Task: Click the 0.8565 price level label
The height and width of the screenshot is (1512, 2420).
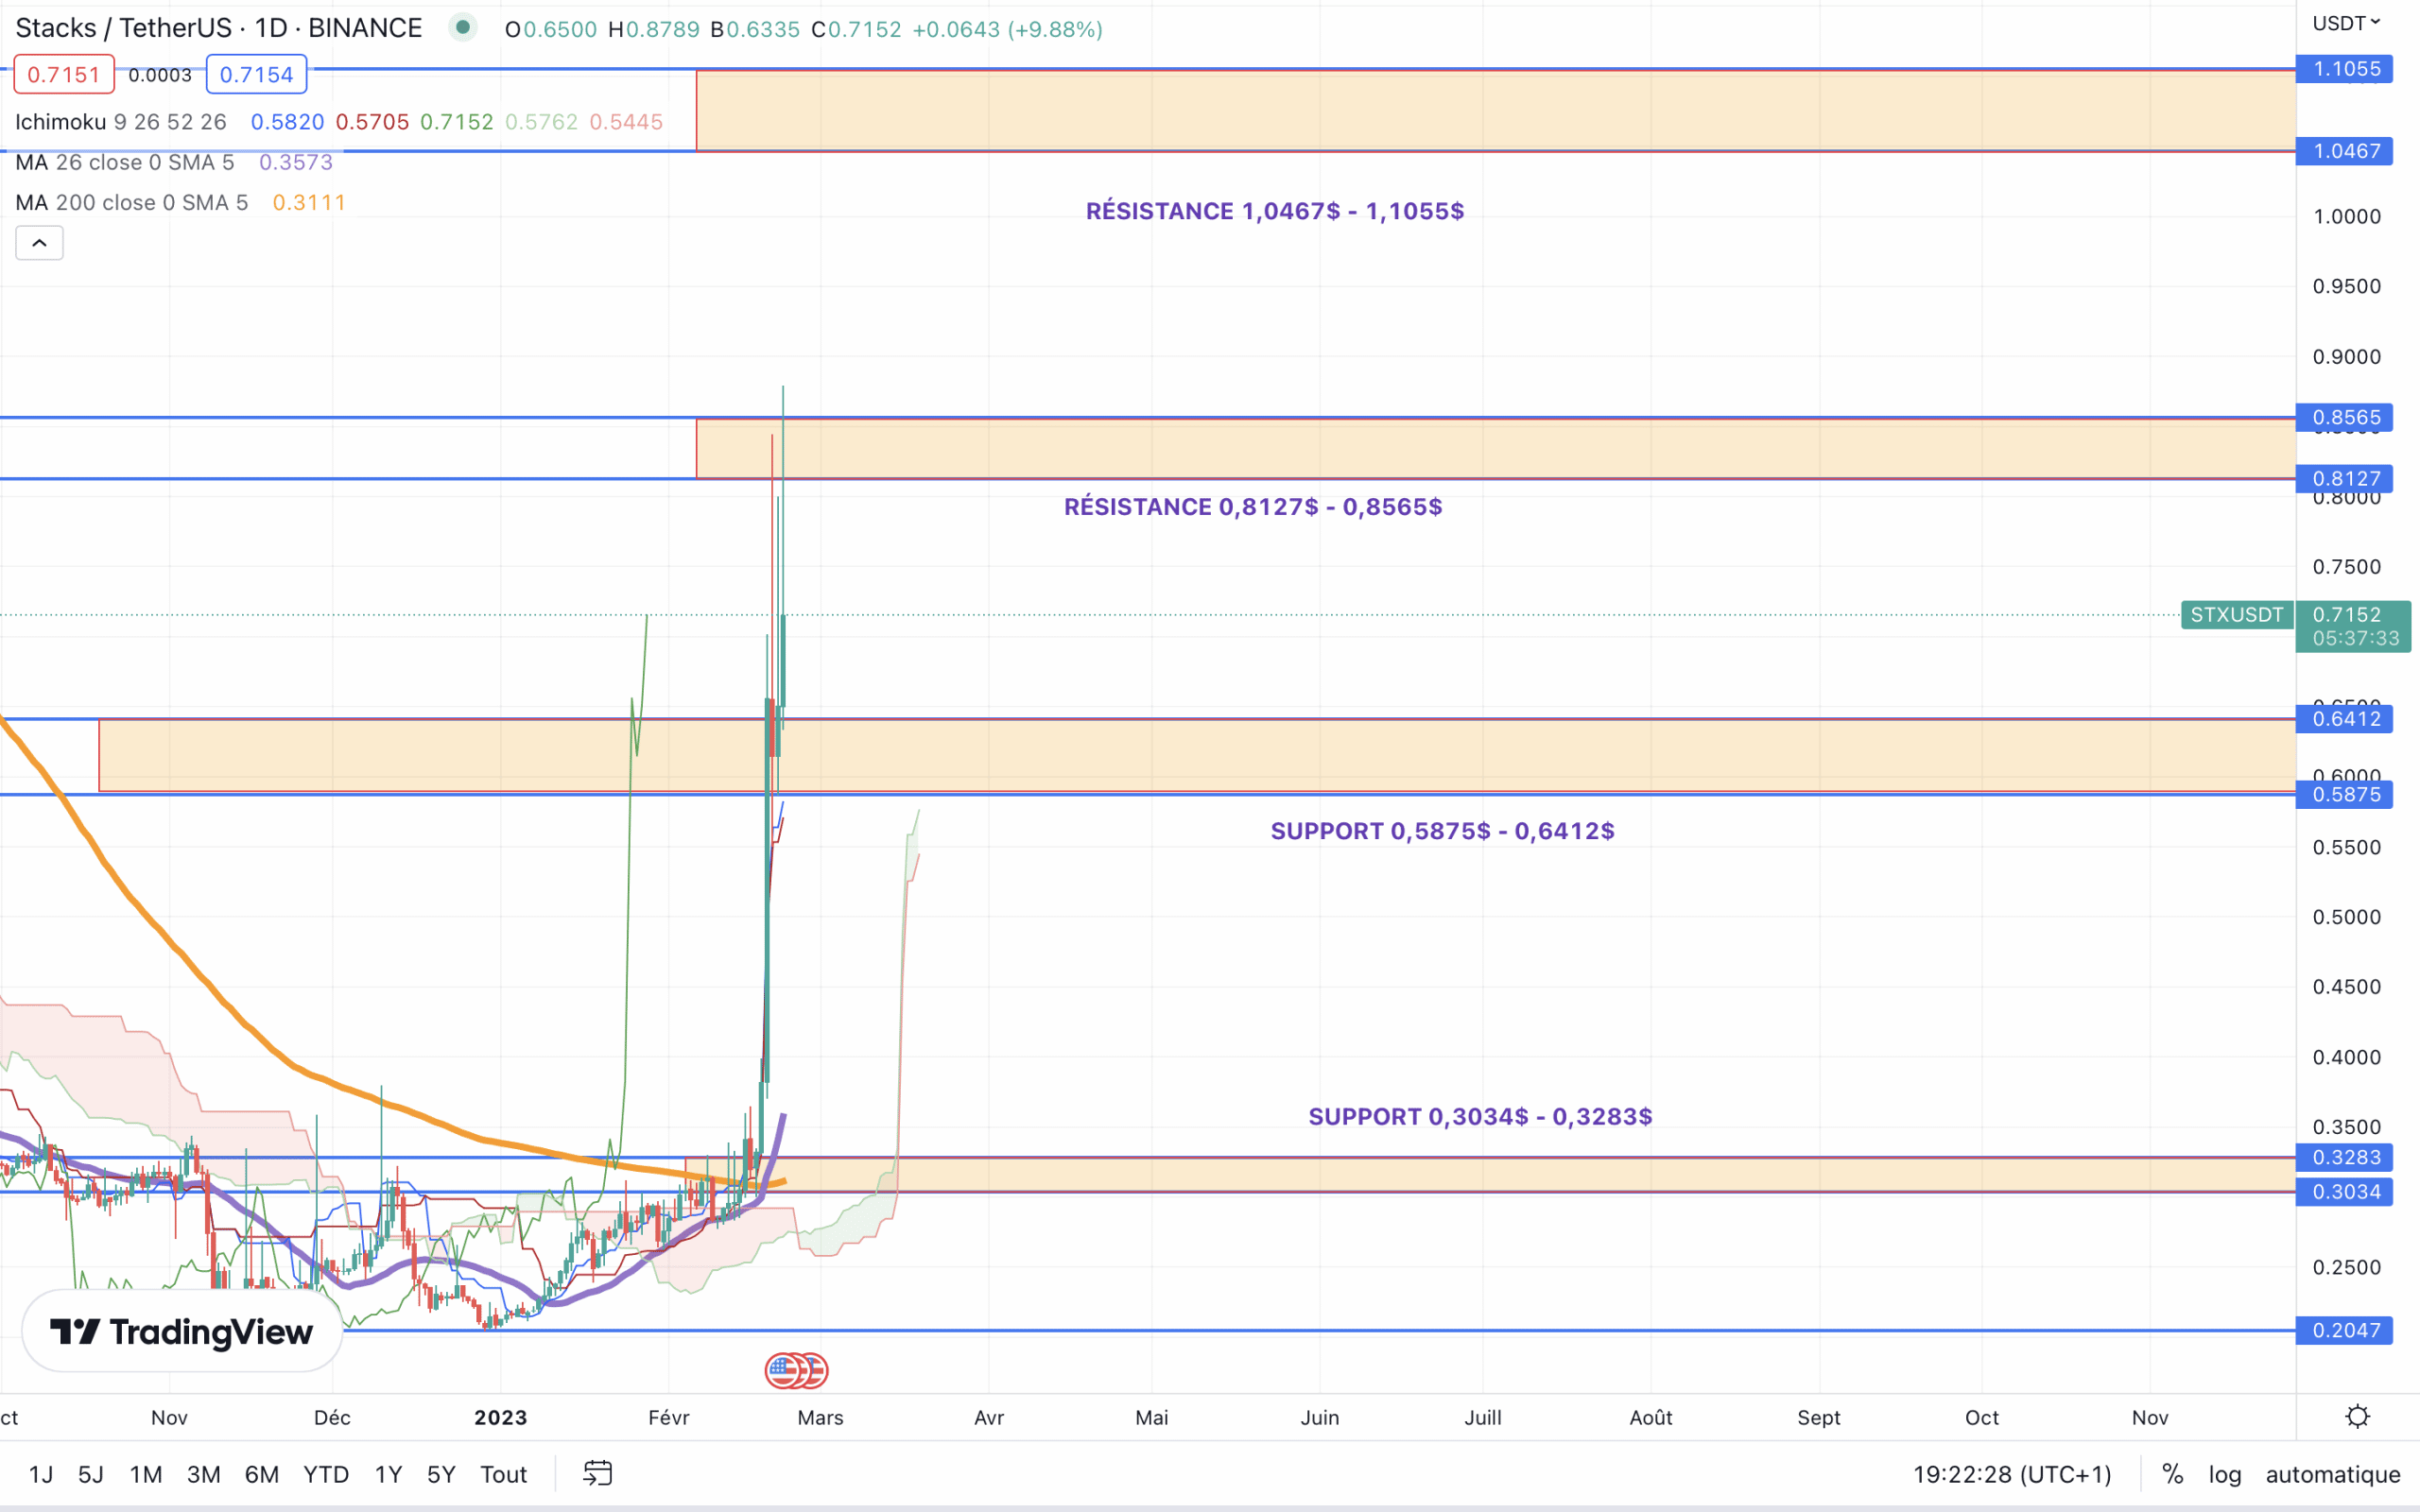Action: point(2345,417)
